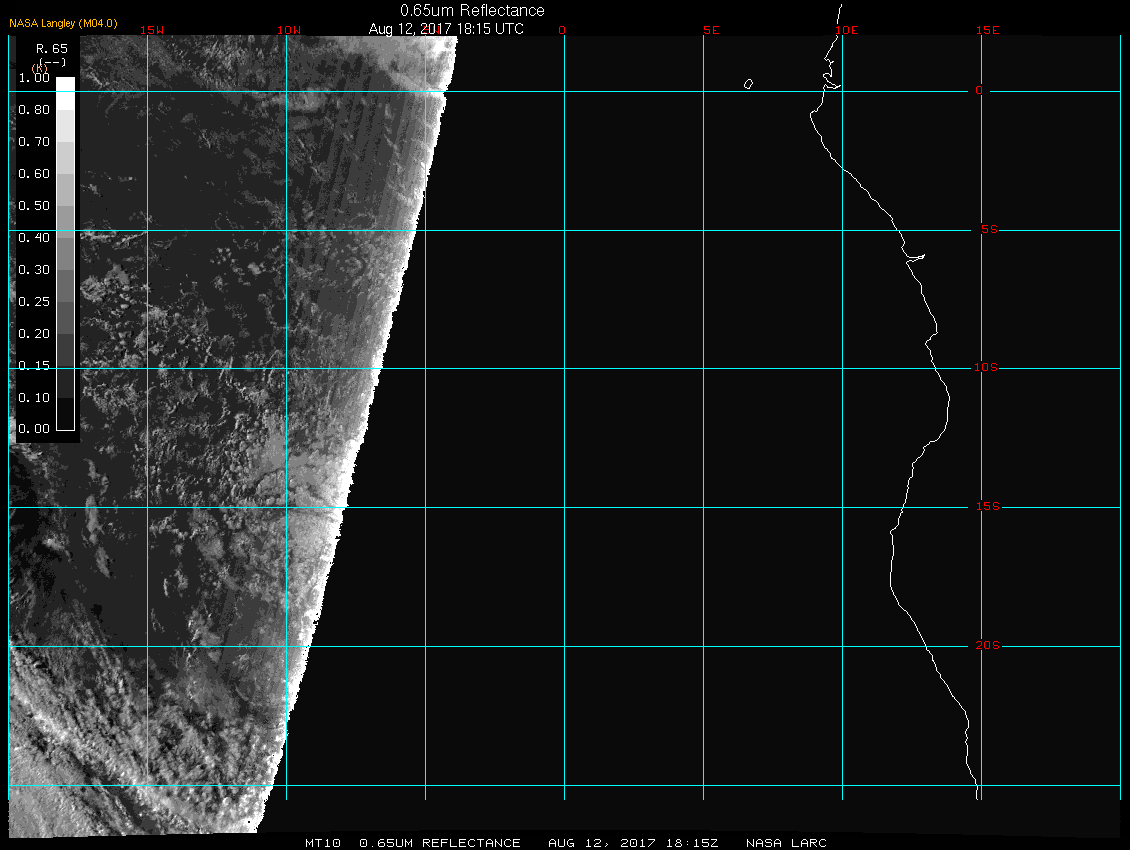Select the "0.65um Reflectance" title

[x=472, y=10]
